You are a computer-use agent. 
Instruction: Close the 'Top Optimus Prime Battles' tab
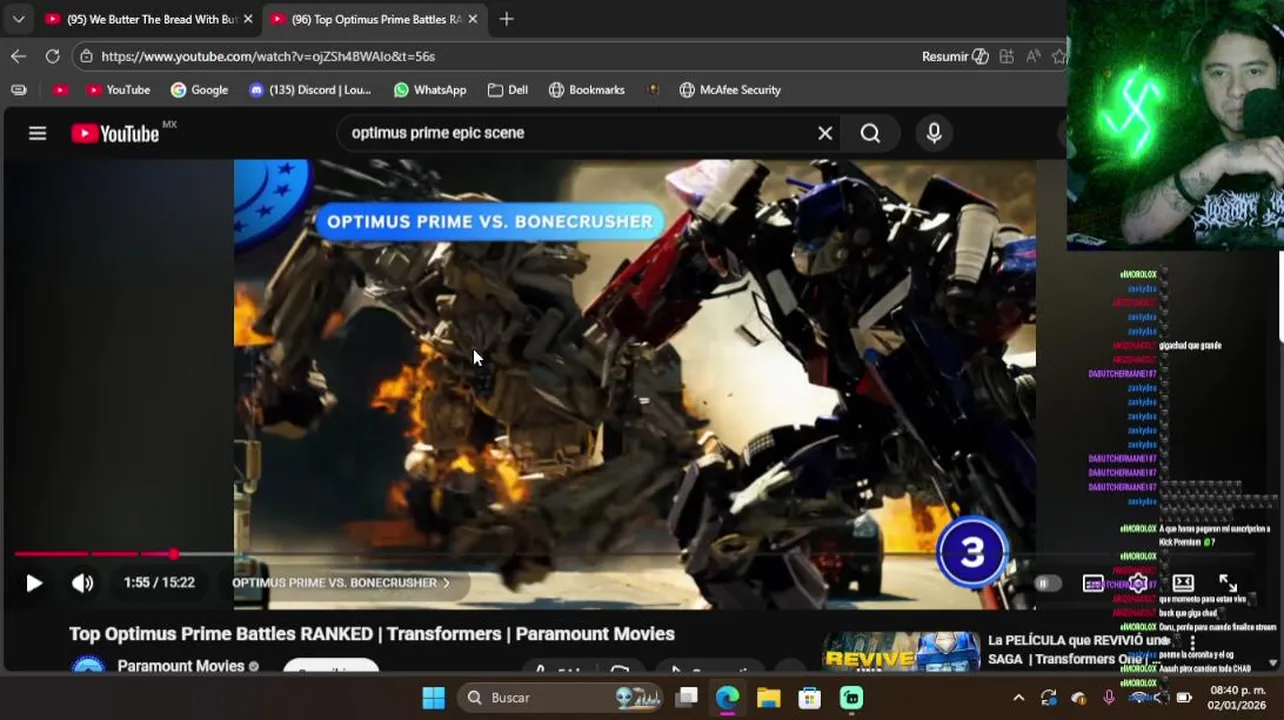[473, 19]
